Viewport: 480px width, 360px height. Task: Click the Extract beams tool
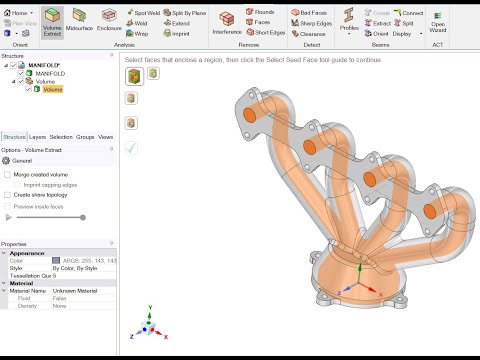tap(378, 23)
